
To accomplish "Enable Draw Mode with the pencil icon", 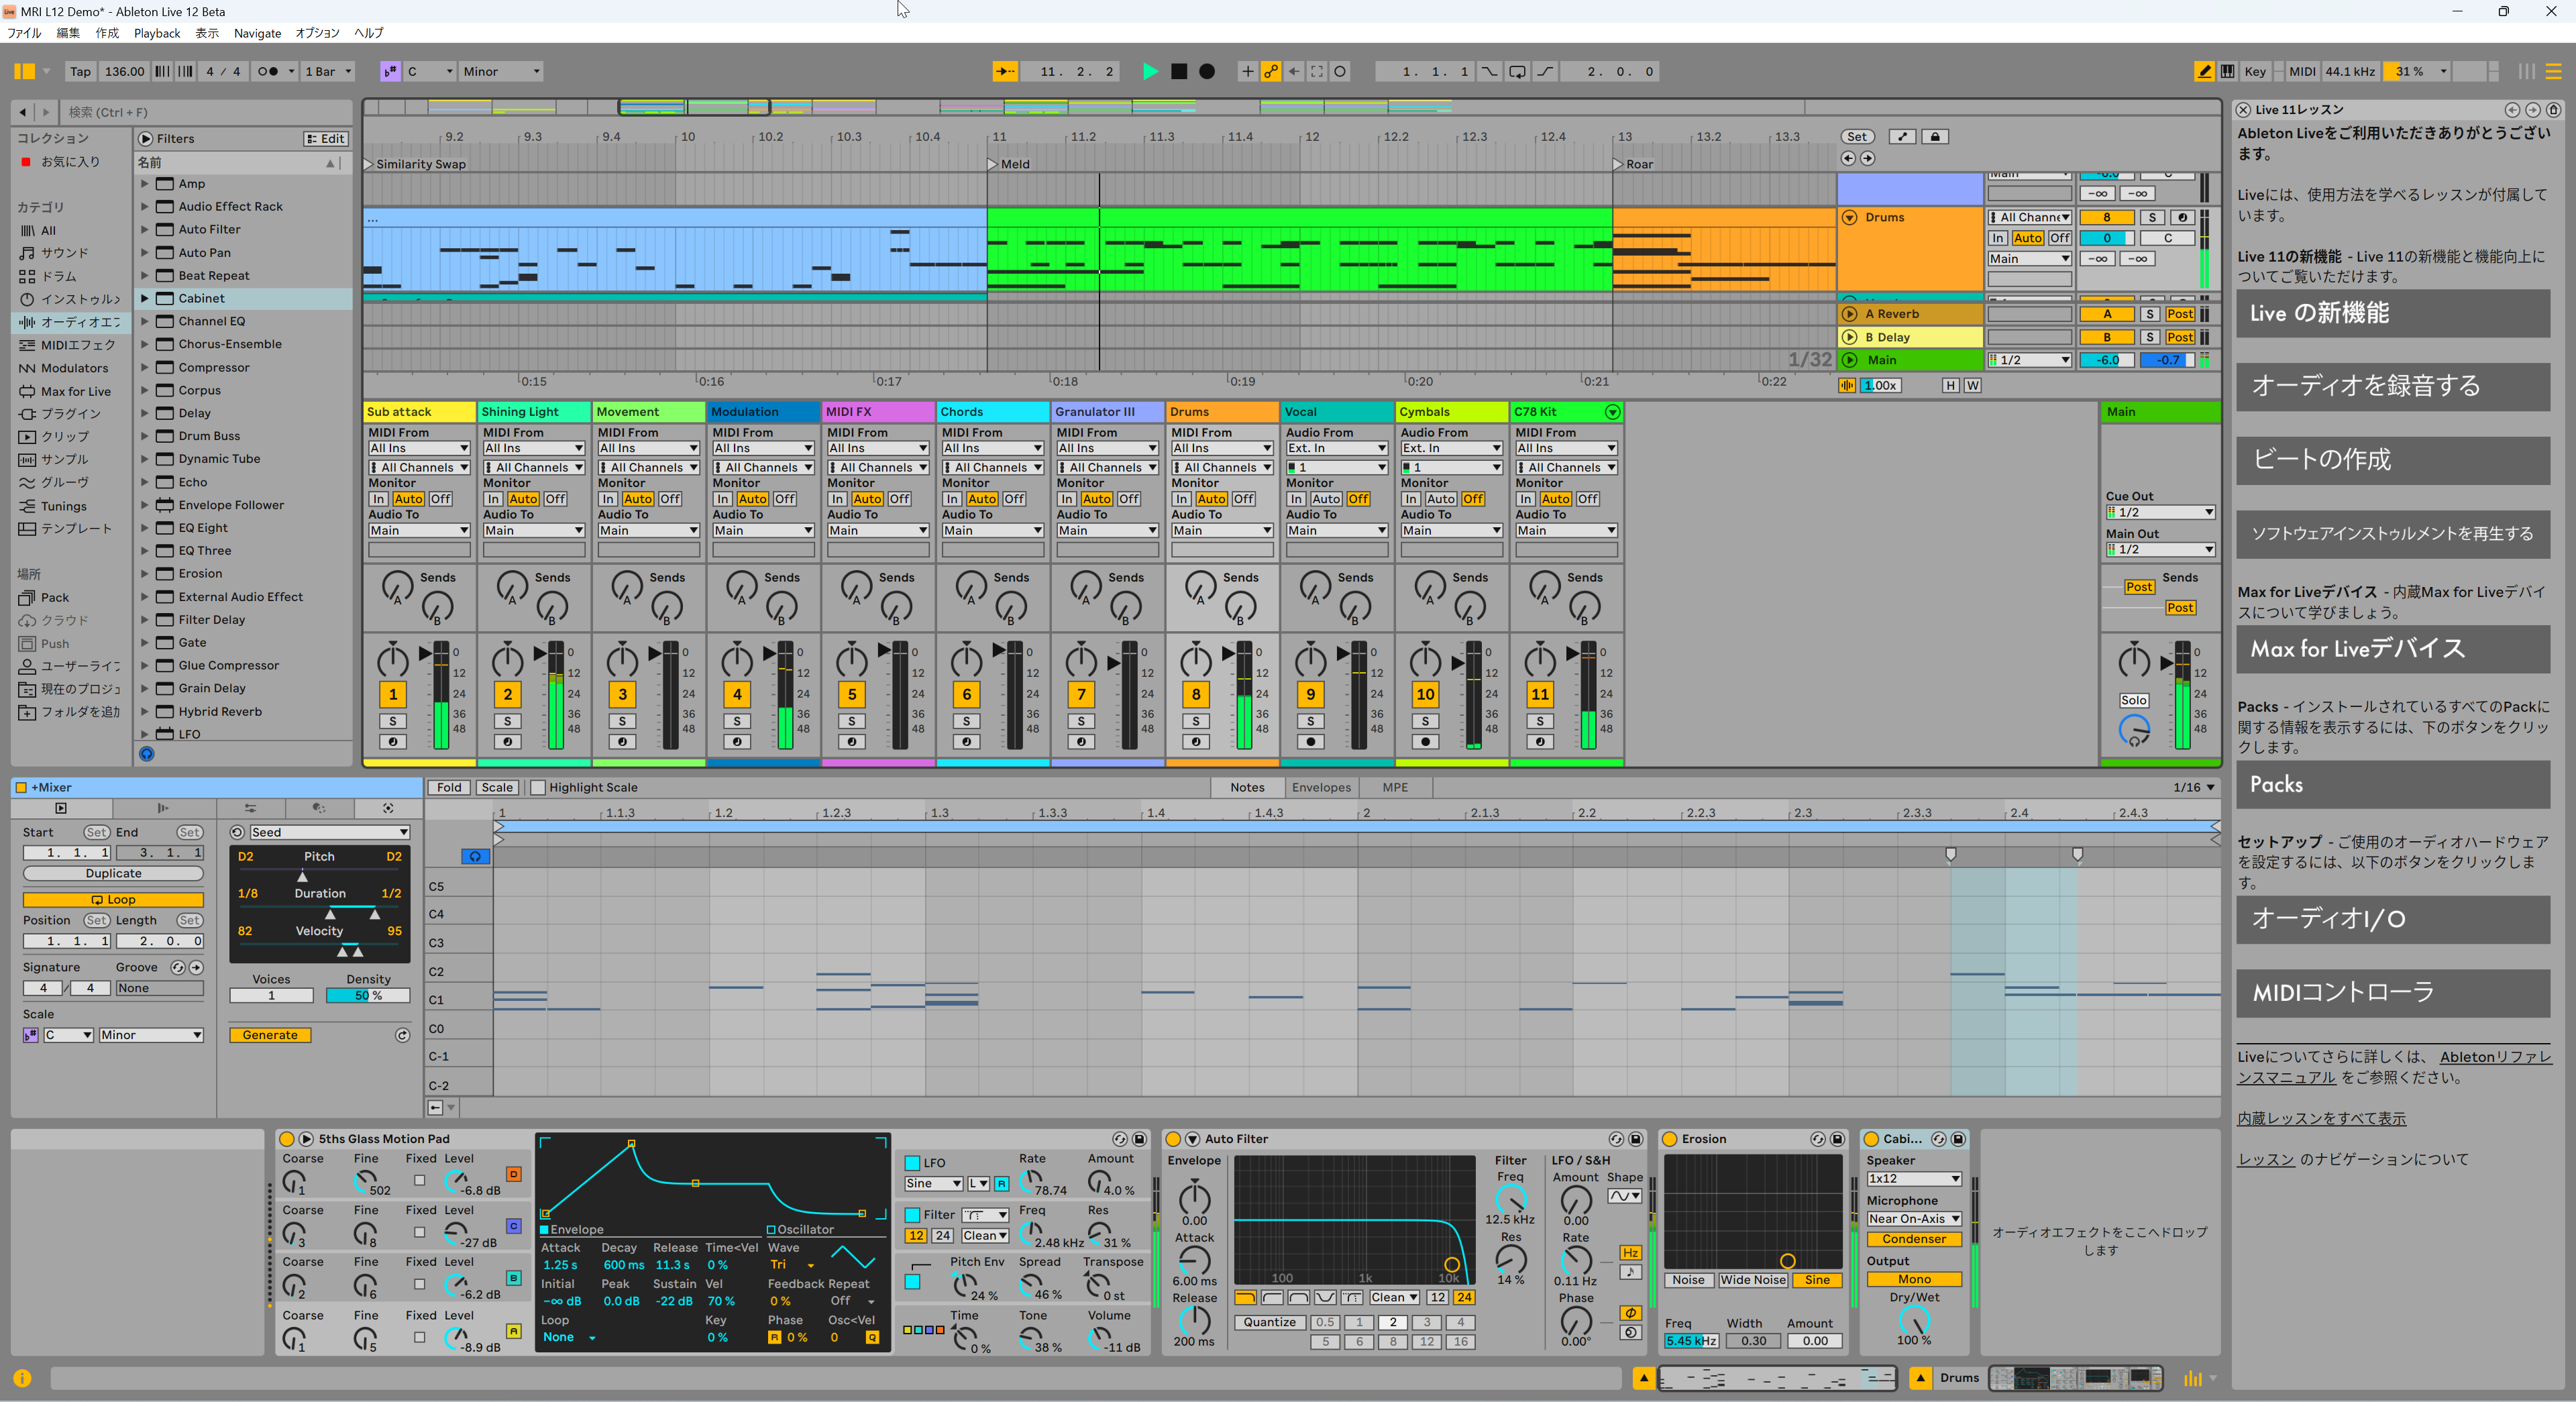I will pyautogui.click(x=2204, y=71).
